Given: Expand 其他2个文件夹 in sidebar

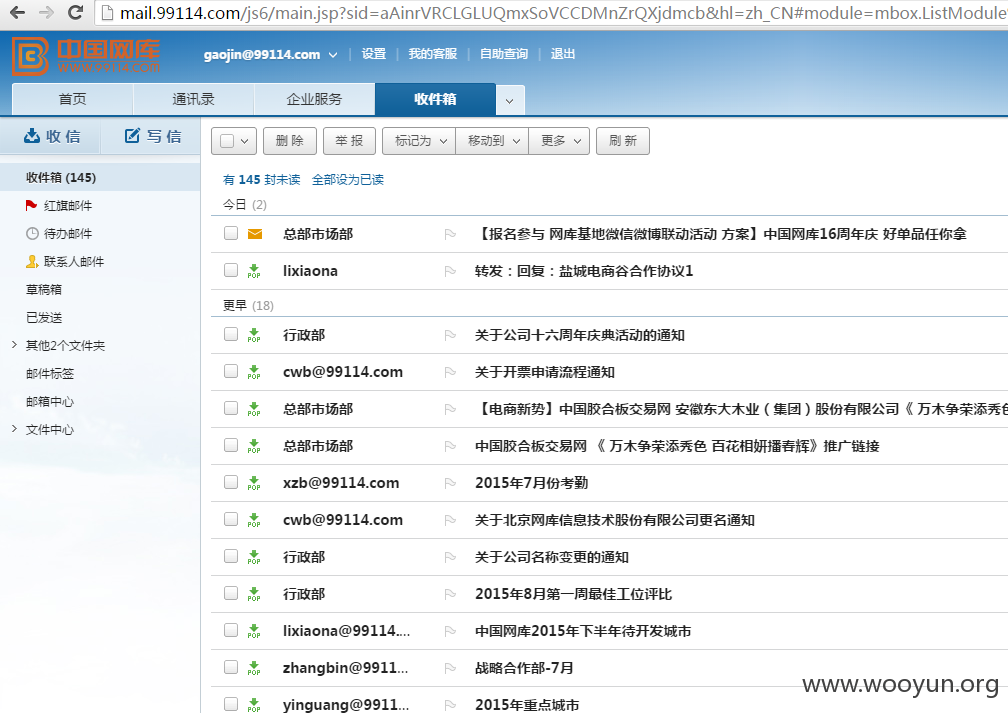Looking at the screenshot, I should (14, 345).
